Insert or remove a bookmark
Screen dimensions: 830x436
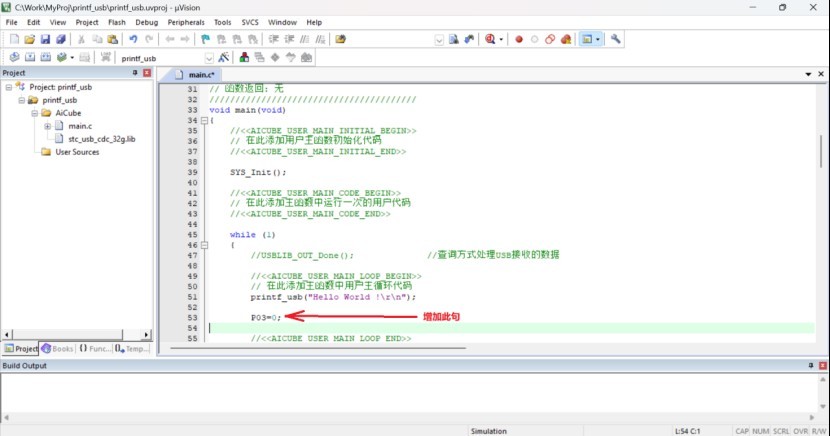[205, 39]
